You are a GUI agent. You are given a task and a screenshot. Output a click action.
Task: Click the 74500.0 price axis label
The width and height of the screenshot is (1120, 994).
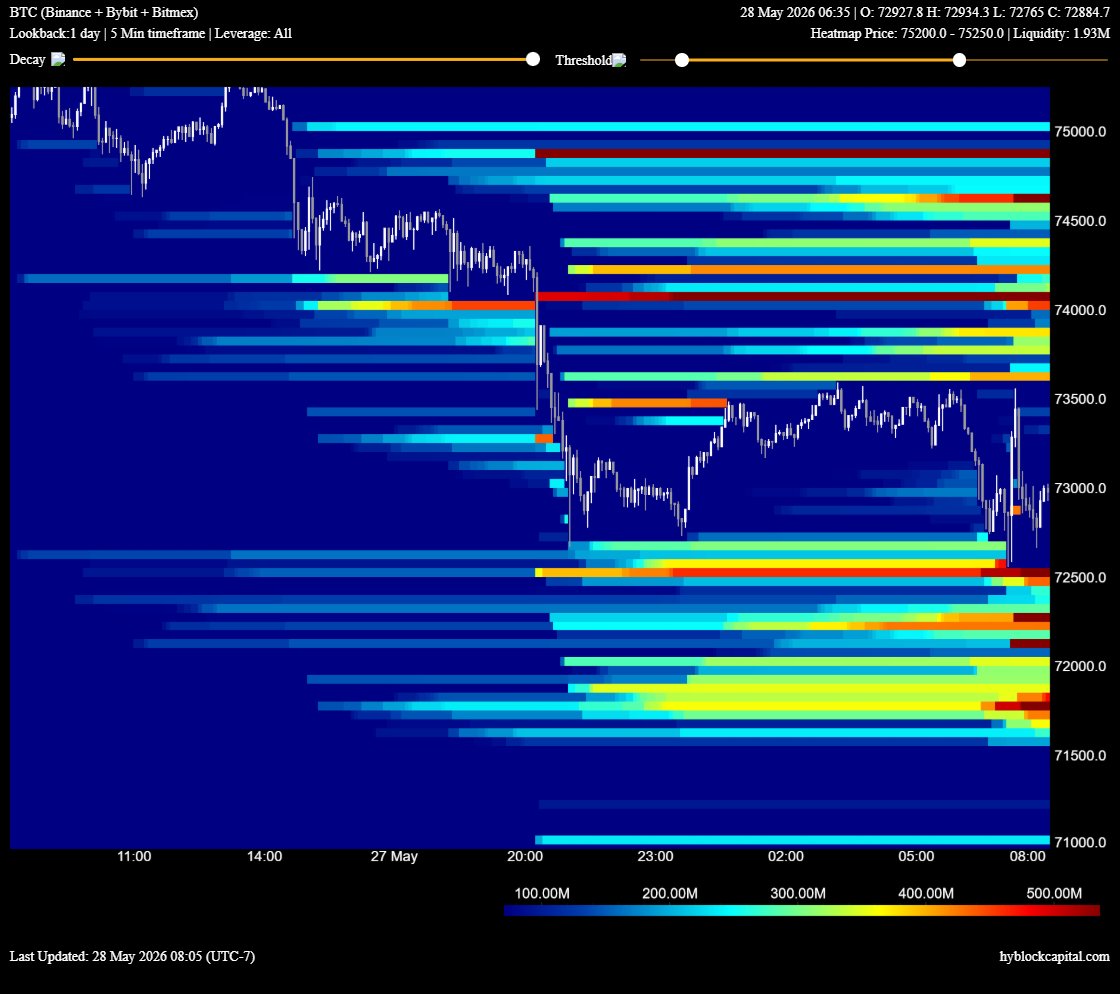point(1080,221)
